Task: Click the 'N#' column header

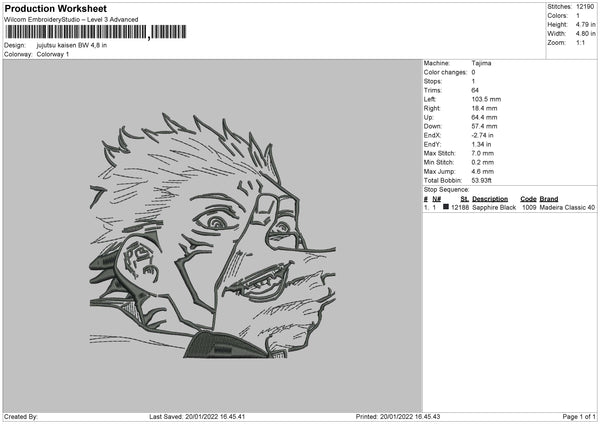Action: pos(436,199)
